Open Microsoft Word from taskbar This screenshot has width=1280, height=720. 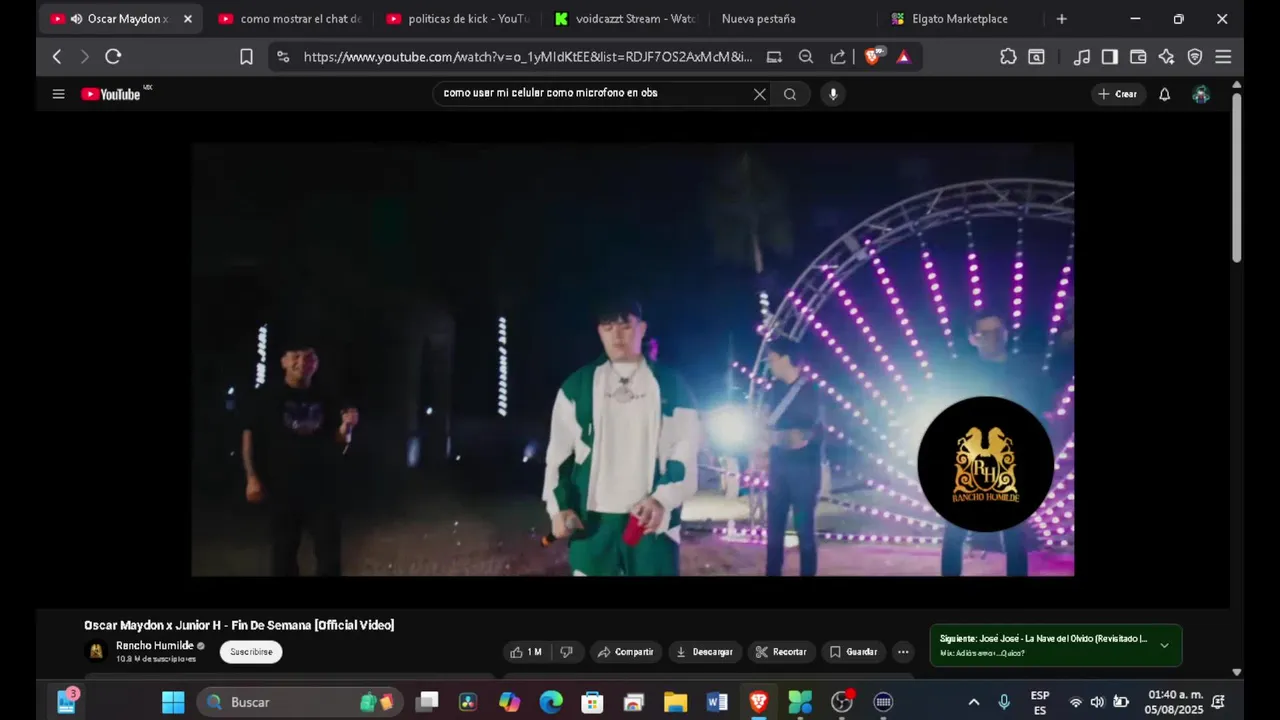click(x=717, y=702)
